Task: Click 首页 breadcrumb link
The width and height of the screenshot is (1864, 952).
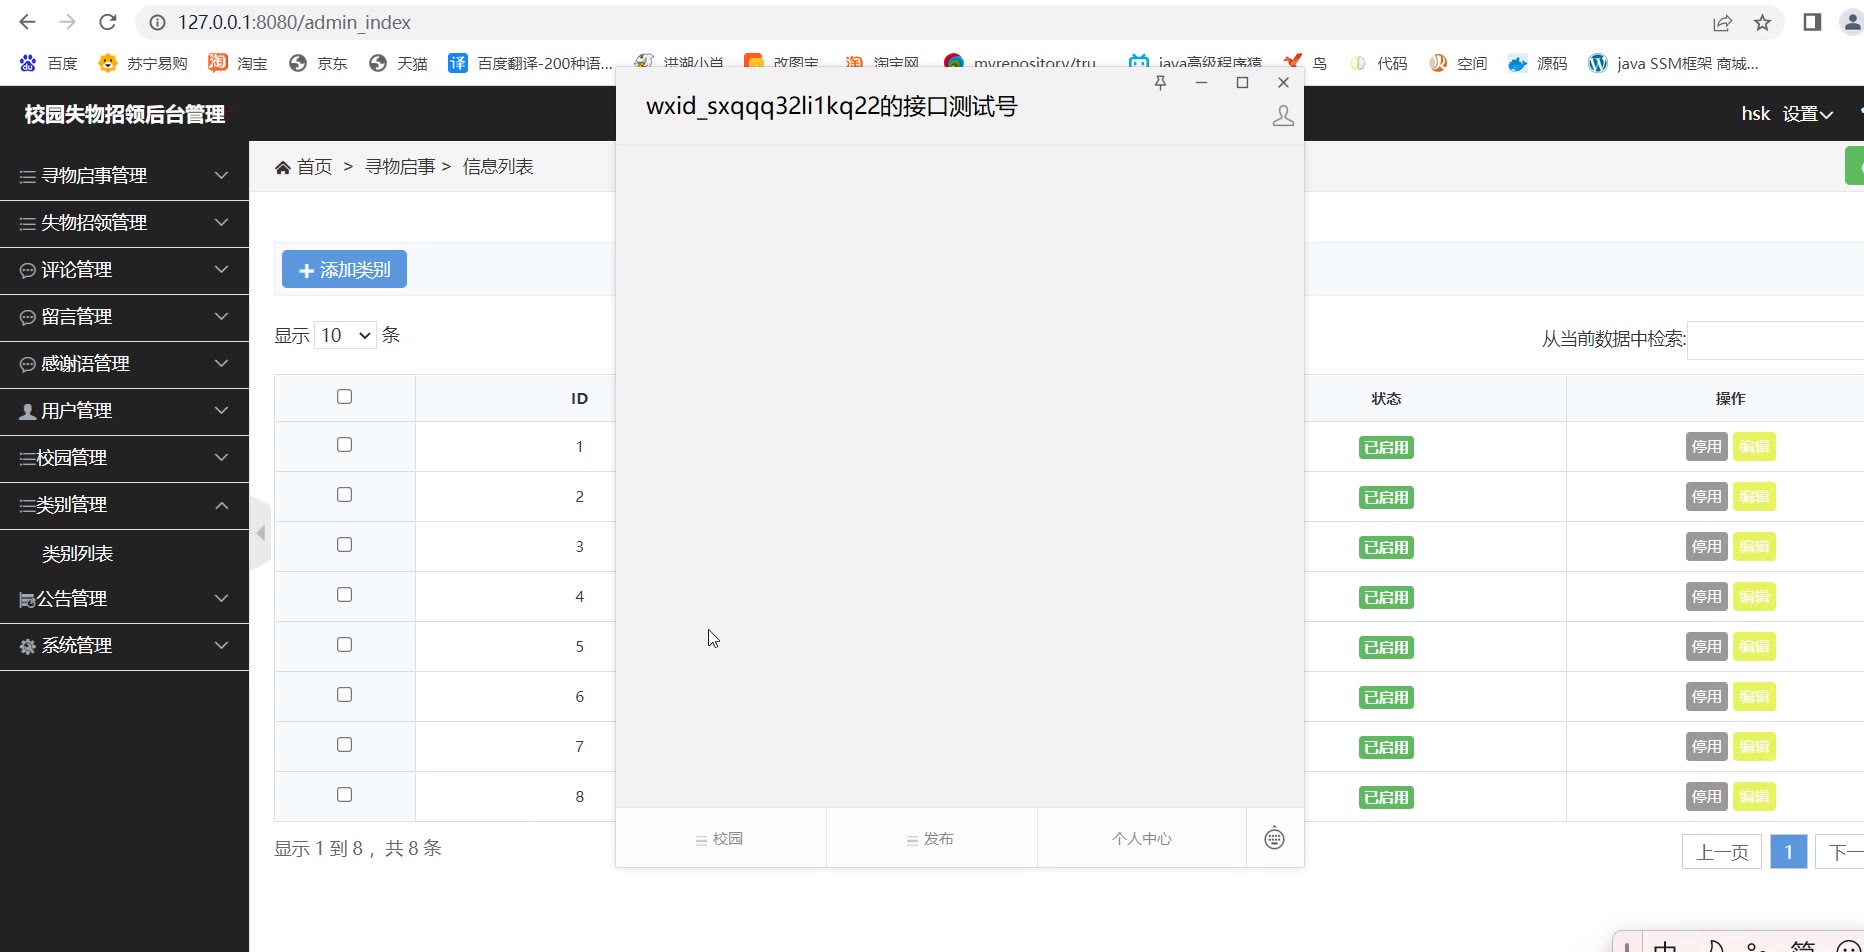Action: coord(315,167)
